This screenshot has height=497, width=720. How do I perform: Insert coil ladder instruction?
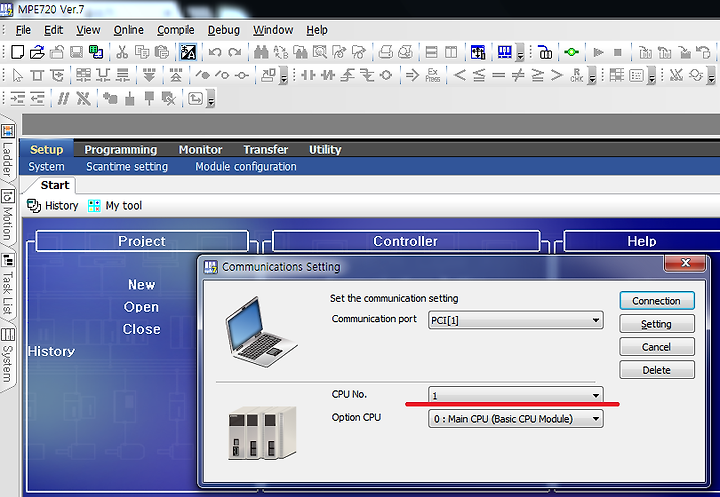[x=386, y=75]
